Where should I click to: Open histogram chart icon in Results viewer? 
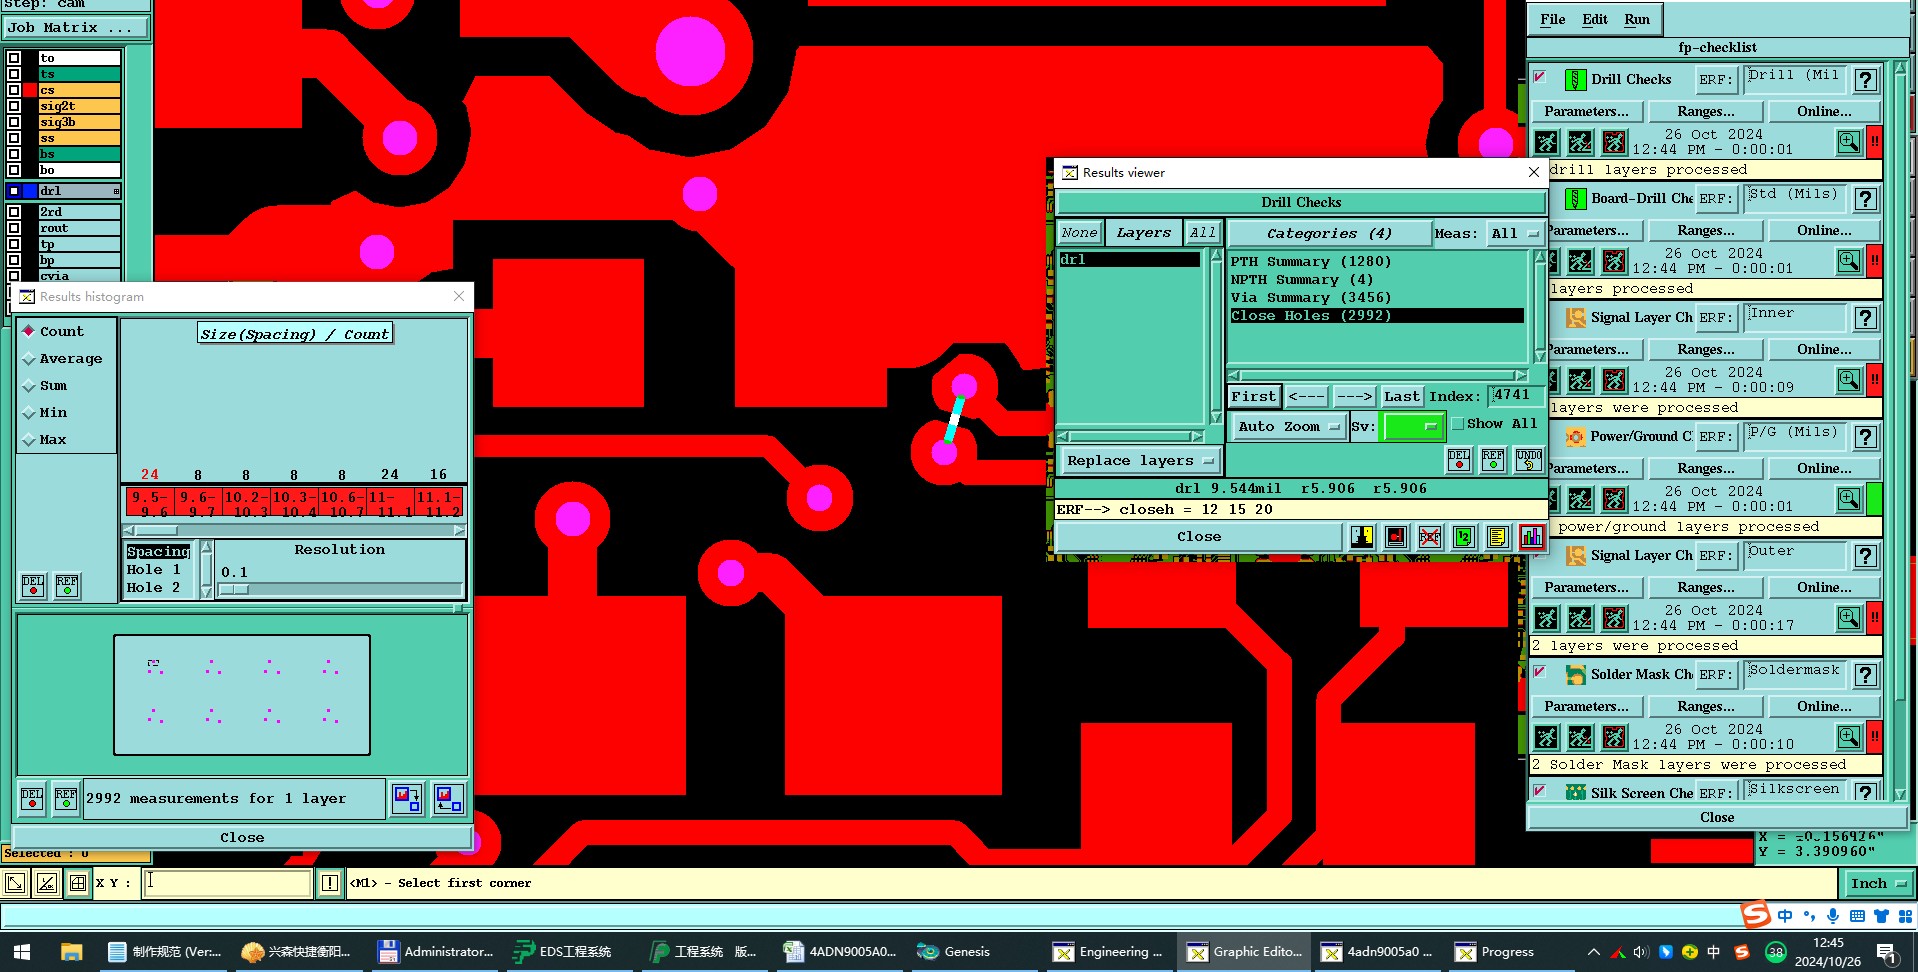click(1531, 537)
